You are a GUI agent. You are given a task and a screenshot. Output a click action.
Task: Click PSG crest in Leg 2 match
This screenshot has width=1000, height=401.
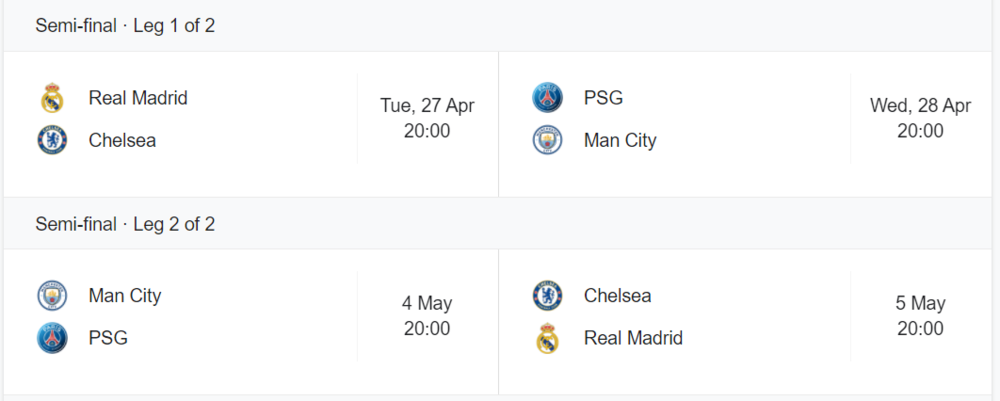tap(52, 338)
